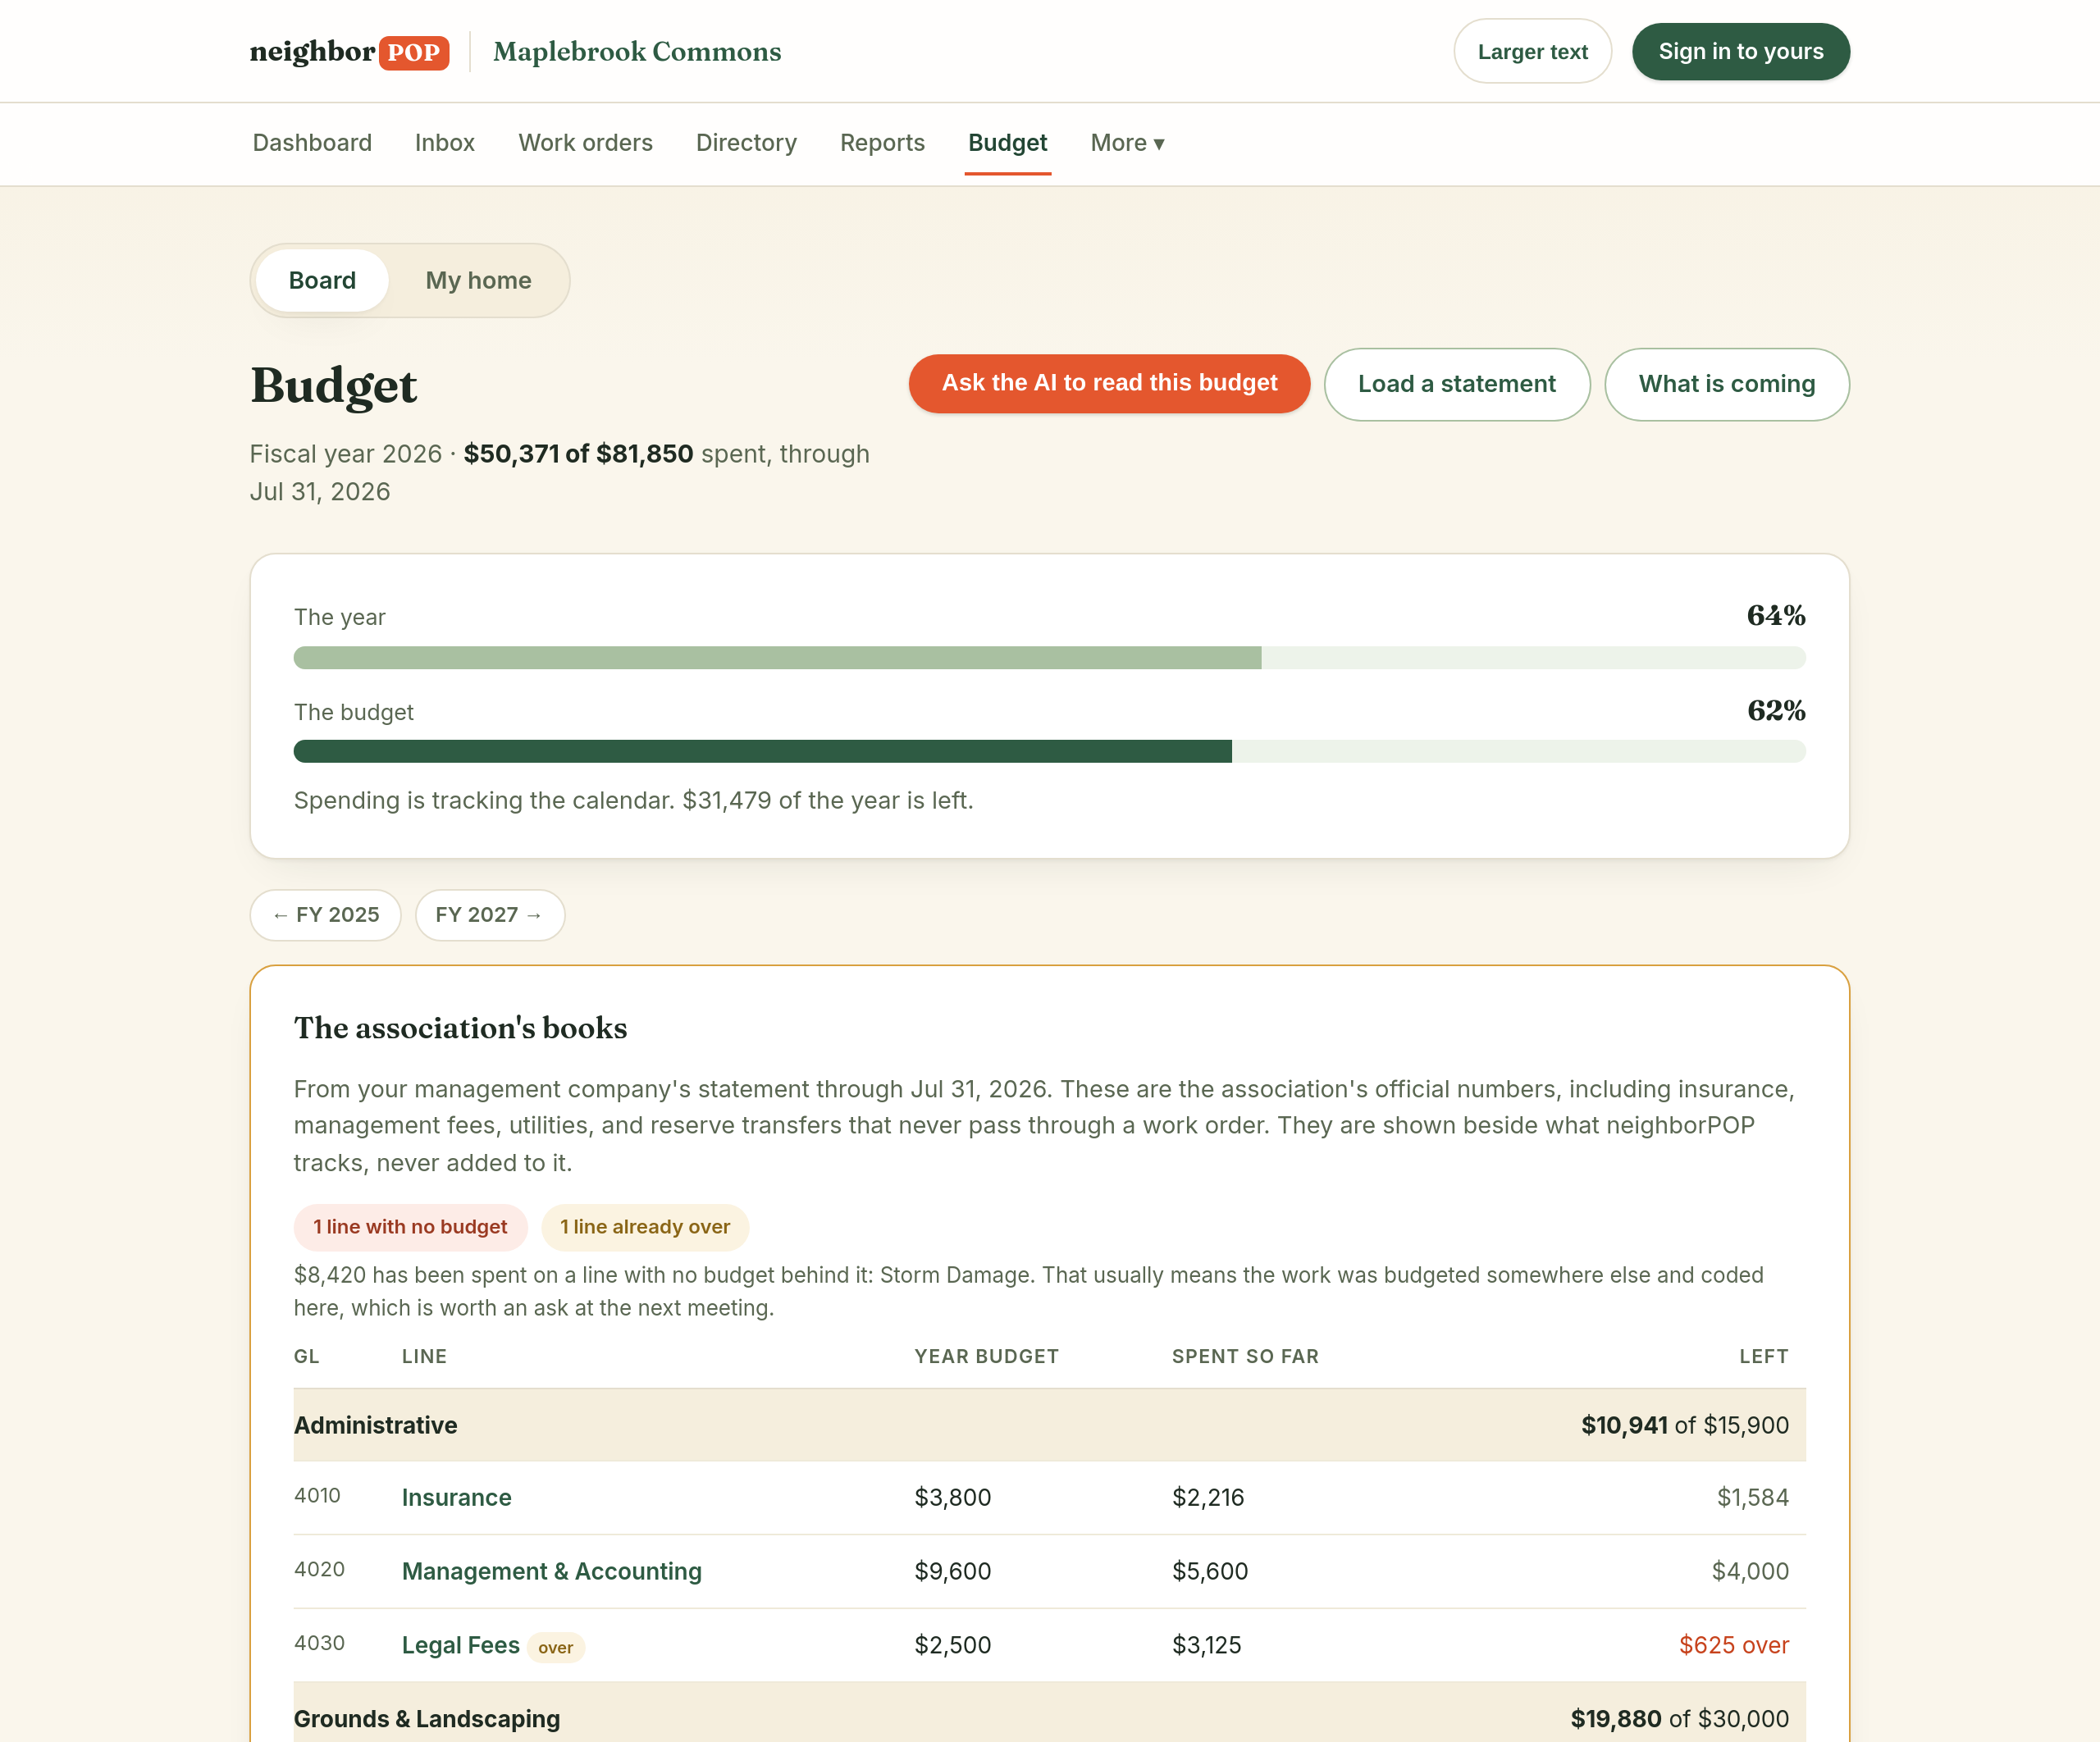
Task: Go back to FY 2025
Action: [x=325, y=915]
